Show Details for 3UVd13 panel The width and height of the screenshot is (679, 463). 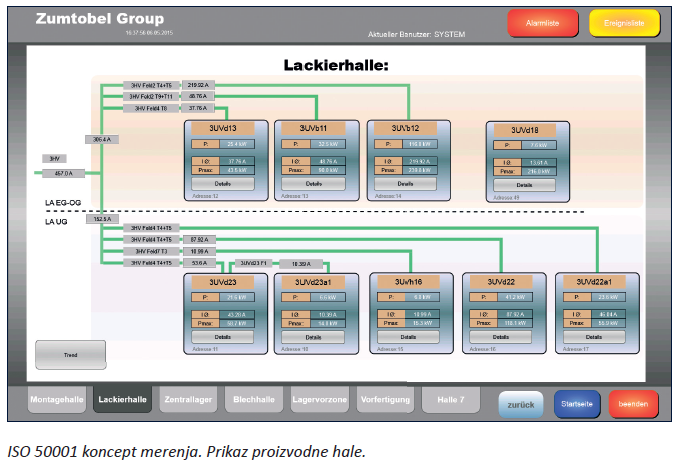(x=225, y=184)
